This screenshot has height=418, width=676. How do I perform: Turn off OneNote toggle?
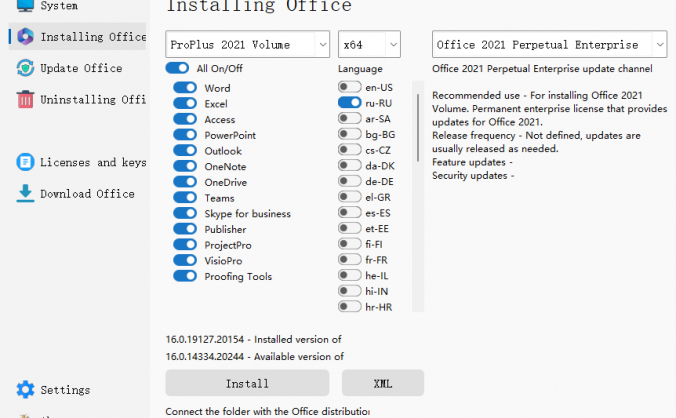point(185,166)
